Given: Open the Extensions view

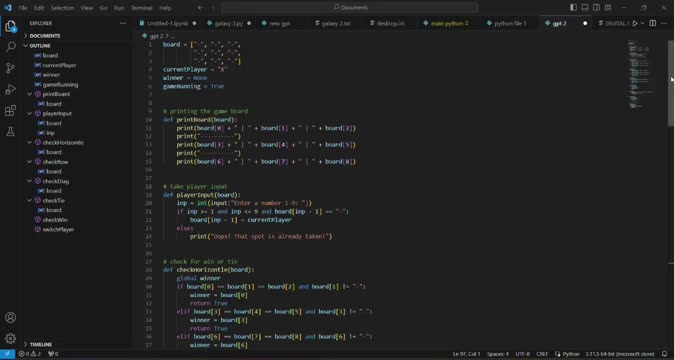Looking at the screenshot, I should tap(10, 110).
